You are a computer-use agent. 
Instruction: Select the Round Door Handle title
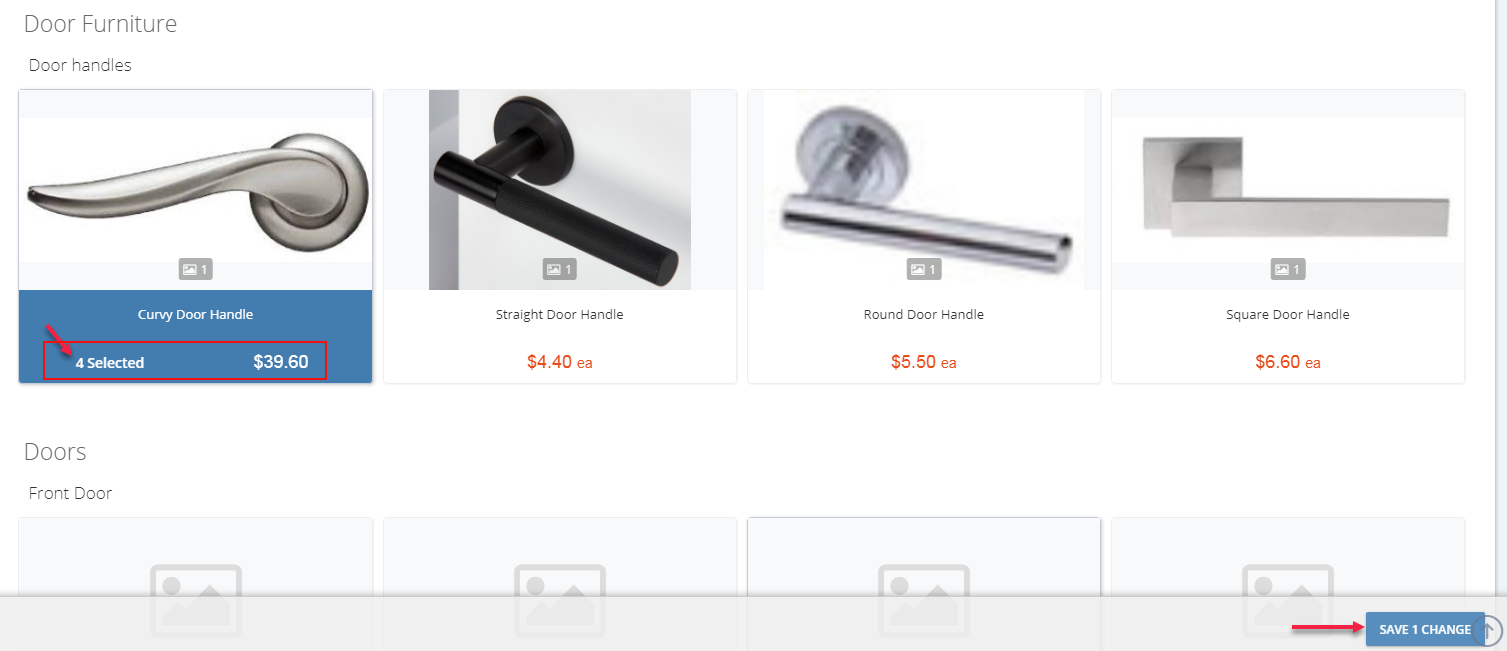[923, 314]
